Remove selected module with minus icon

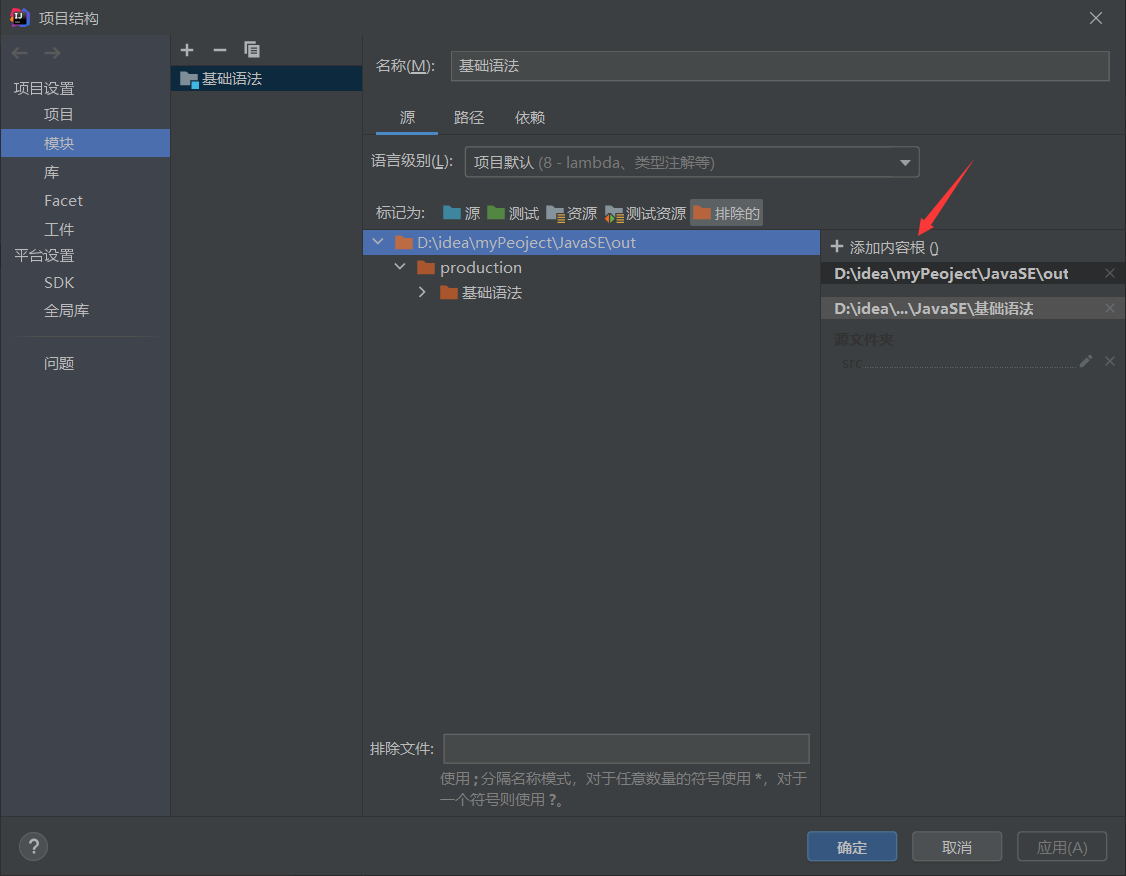(x=220, y=50)
